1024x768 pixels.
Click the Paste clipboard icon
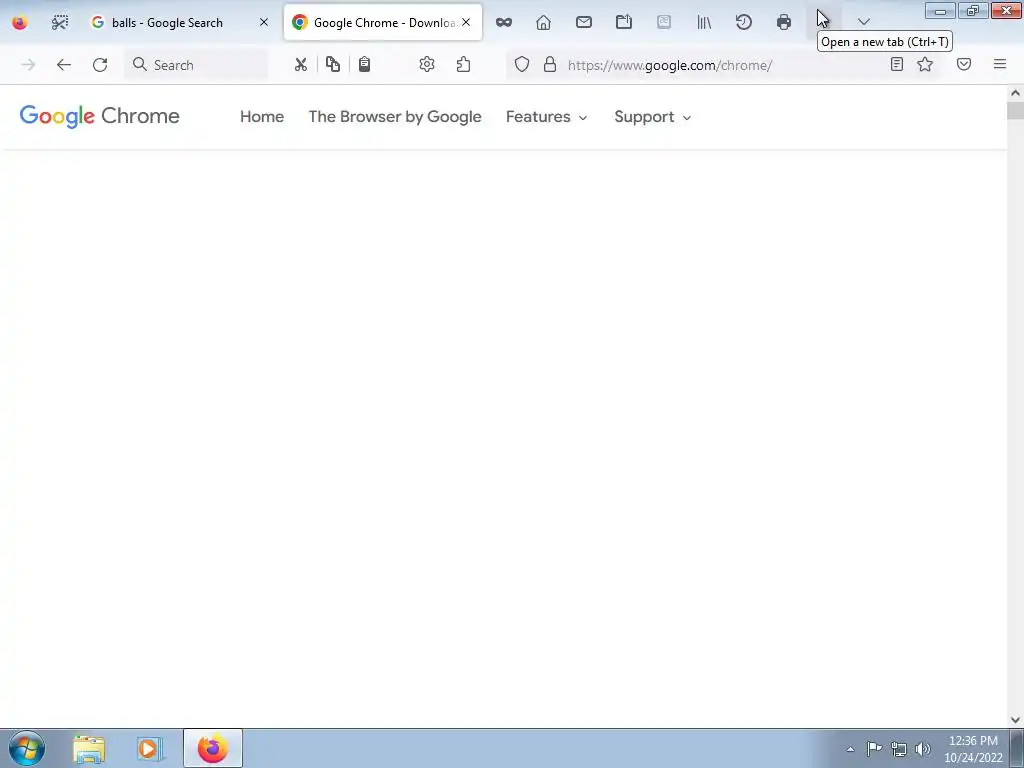[364, 65]
